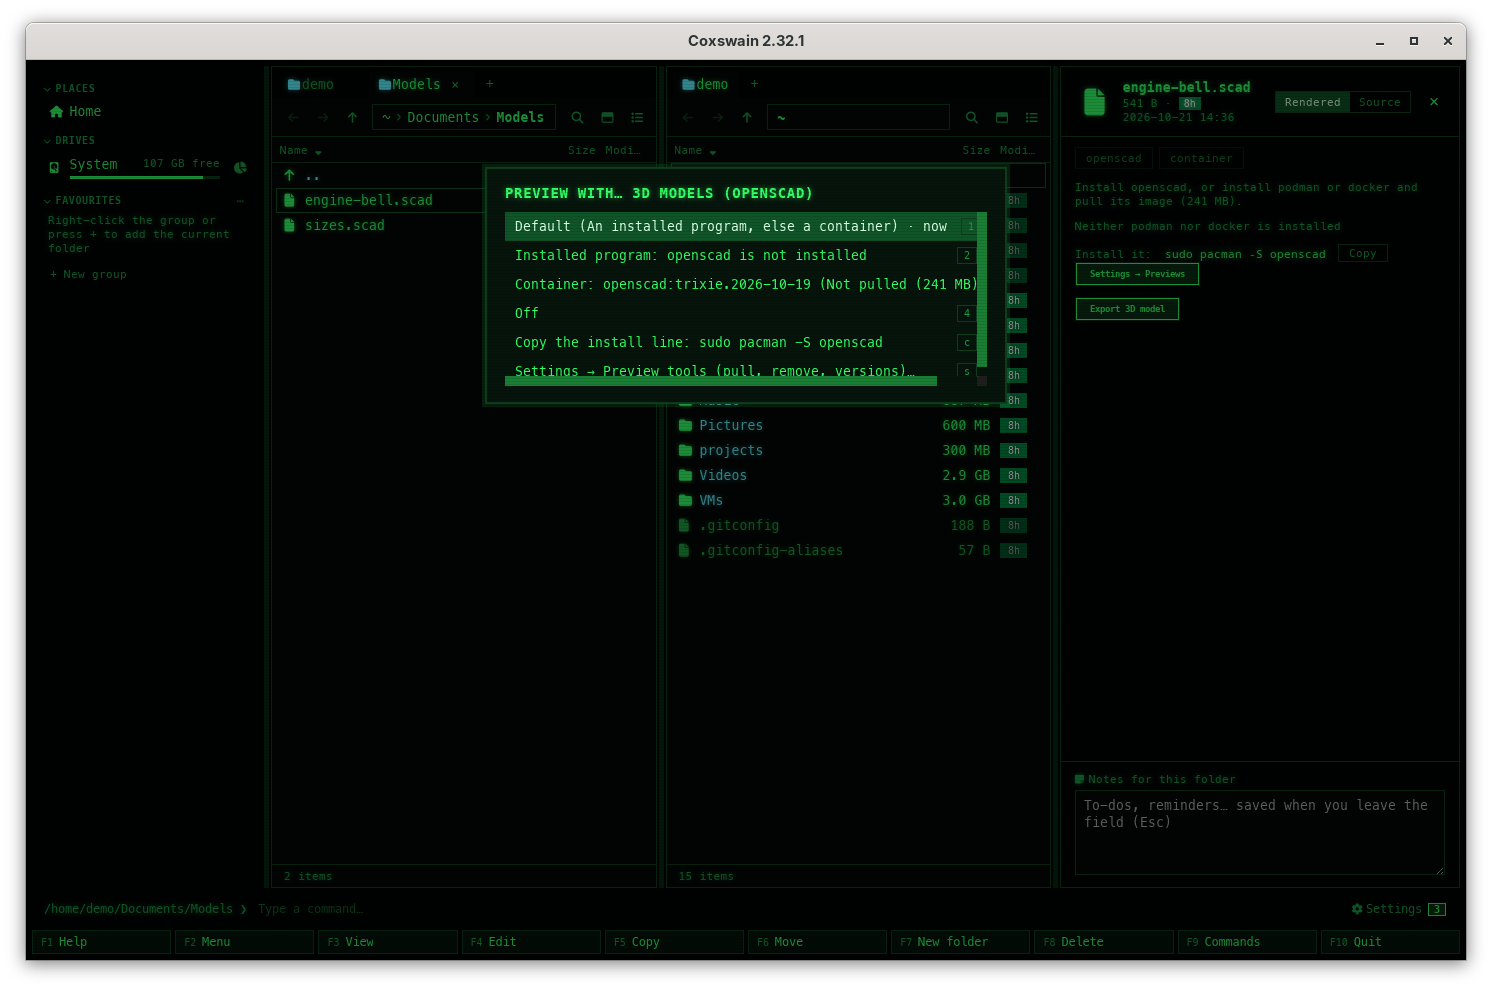Click the panel layout icon in the Models pane
This screenshot has height=989, width=1492.
pyautogui.click(x=607, y=118)
